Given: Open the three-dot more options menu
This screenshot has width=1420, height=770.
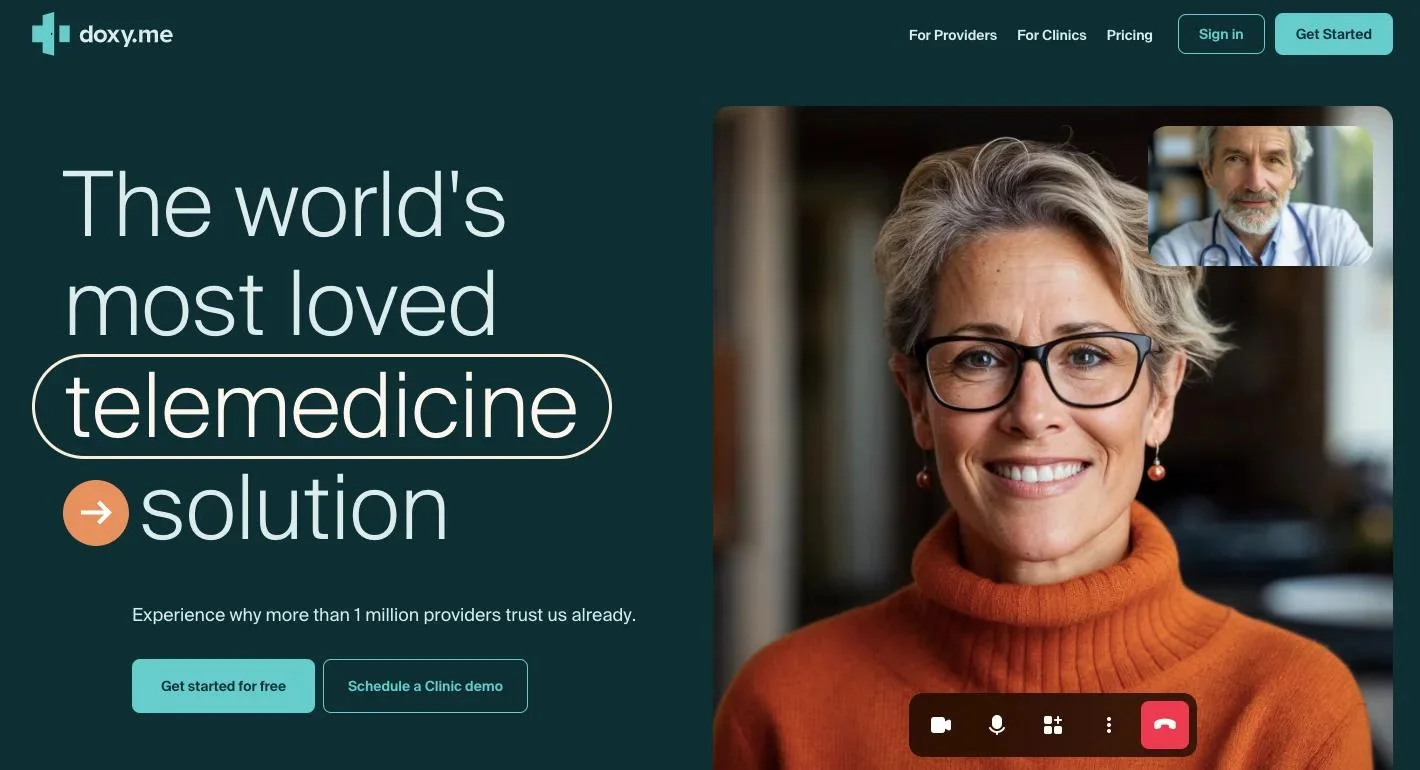Looking at the screenshot, I should [1109, 725].
